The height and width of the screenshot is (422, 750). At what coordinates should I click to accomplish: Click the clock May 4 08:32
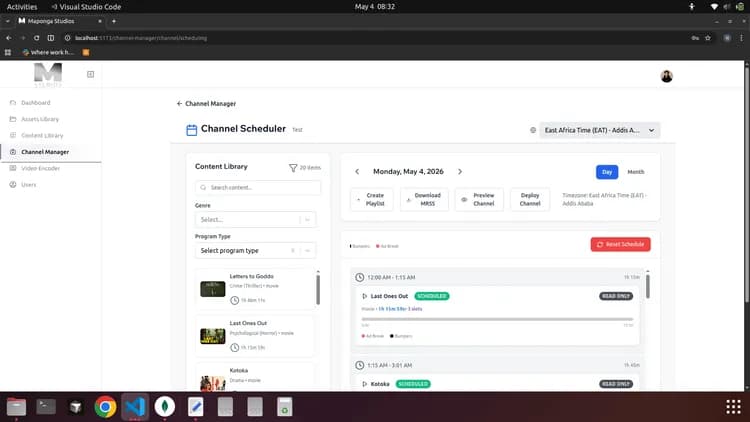(x=375, y=7)
